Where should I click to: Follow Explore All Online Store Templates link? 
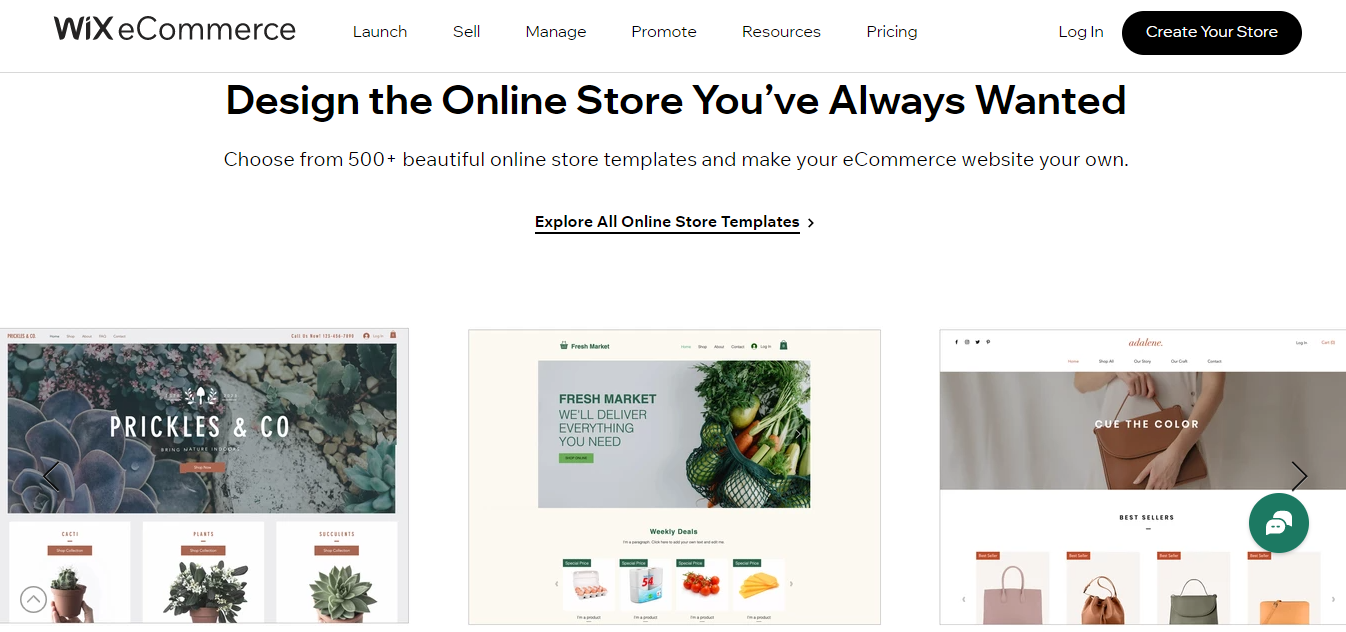point(667,222)
